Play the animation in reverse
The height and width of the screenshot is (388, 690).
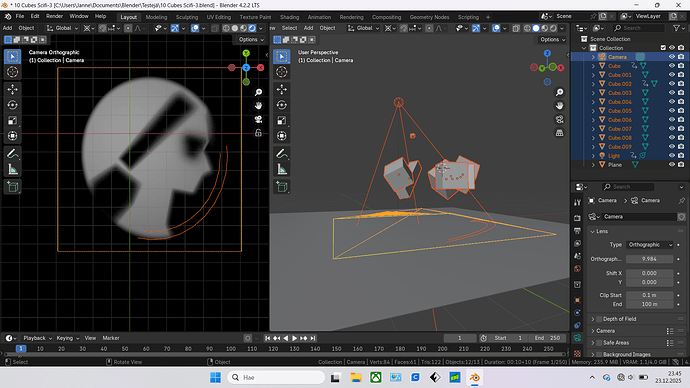(286, 338)
